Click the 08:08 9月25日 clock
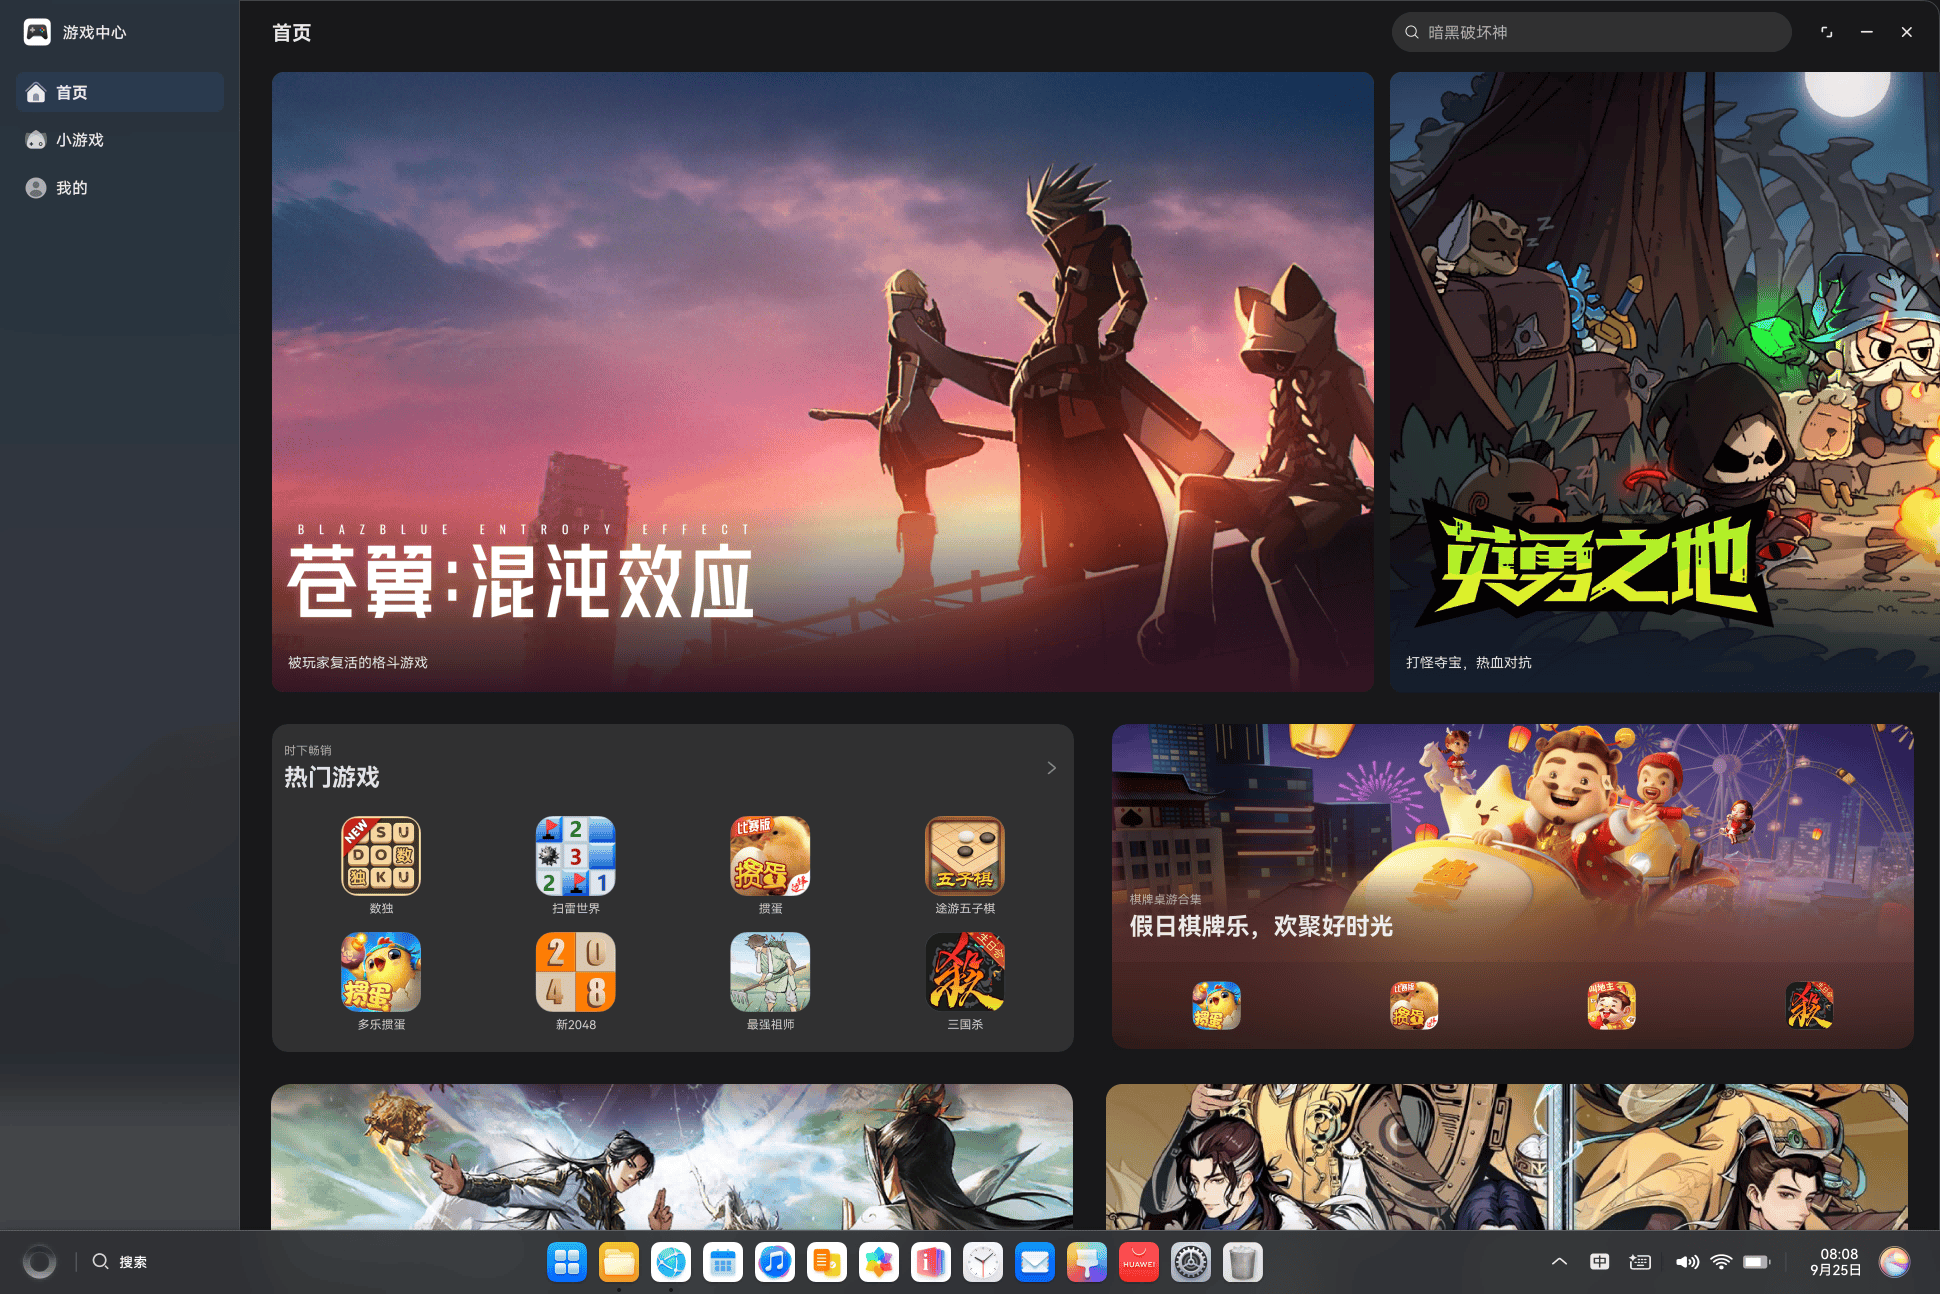Screen dimensions: 1940x1294 [x=1836, y=1262]
